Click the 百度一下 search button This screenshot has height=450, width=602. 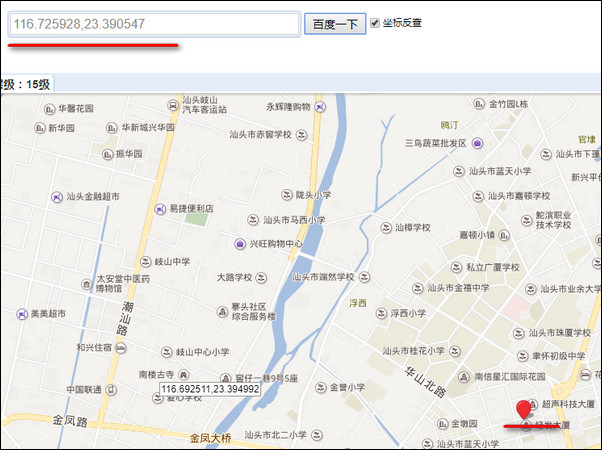335,24
